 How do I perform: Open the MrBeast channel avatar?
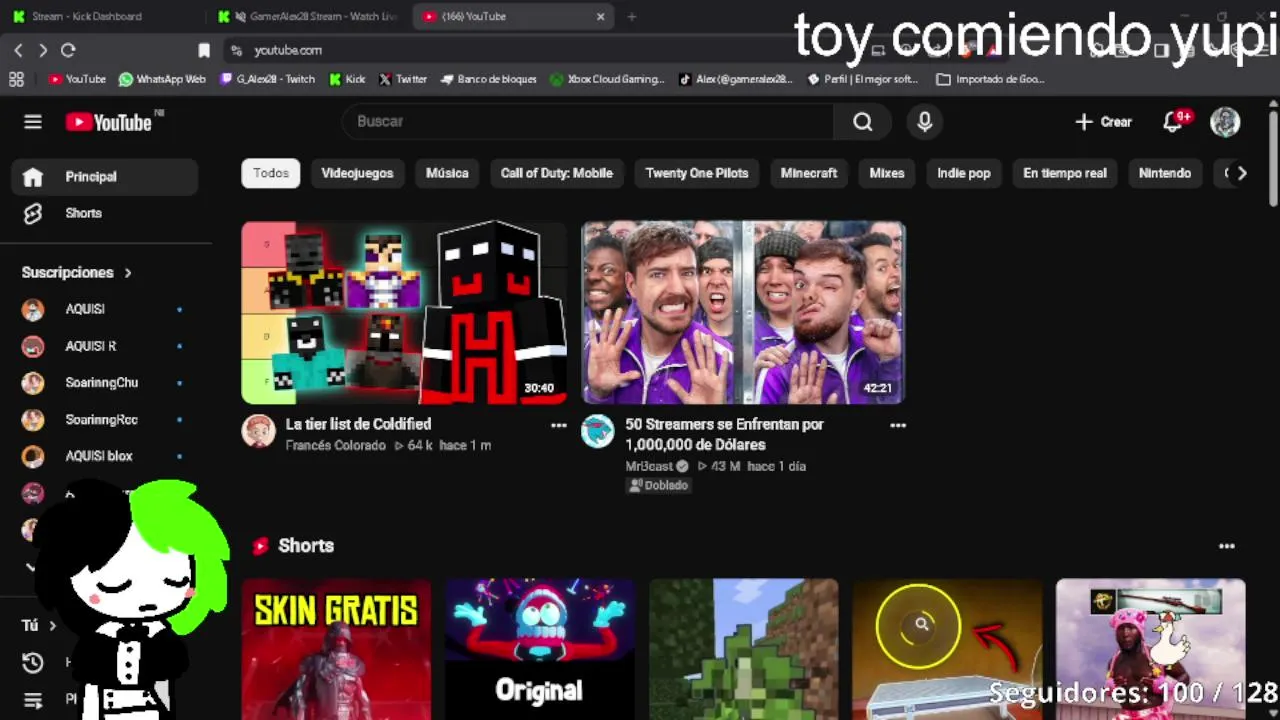pyautogui.click(x=598, y=431)
